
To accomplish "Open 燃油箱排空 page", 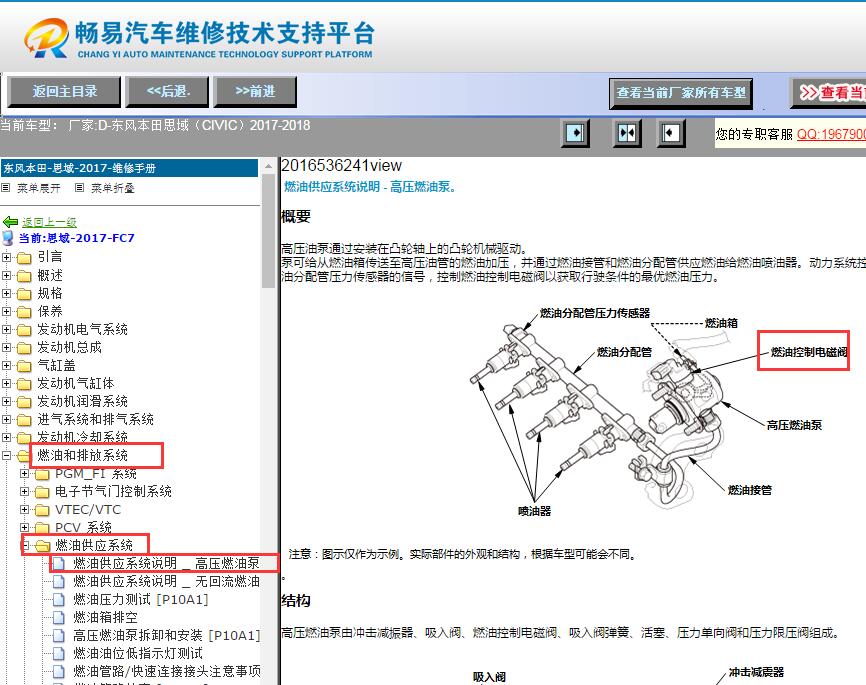I will 105,618.
